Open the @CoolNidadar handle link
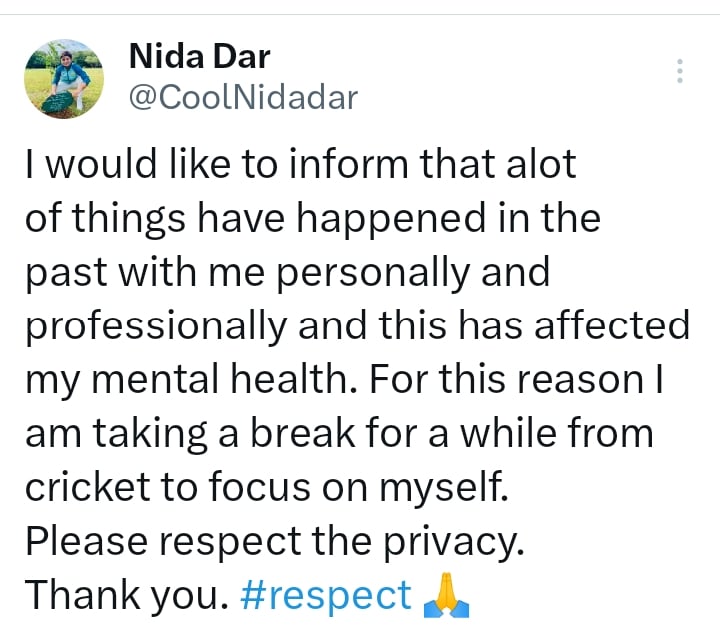The height and width of the screenshot is (639, 720). [243, 97]
